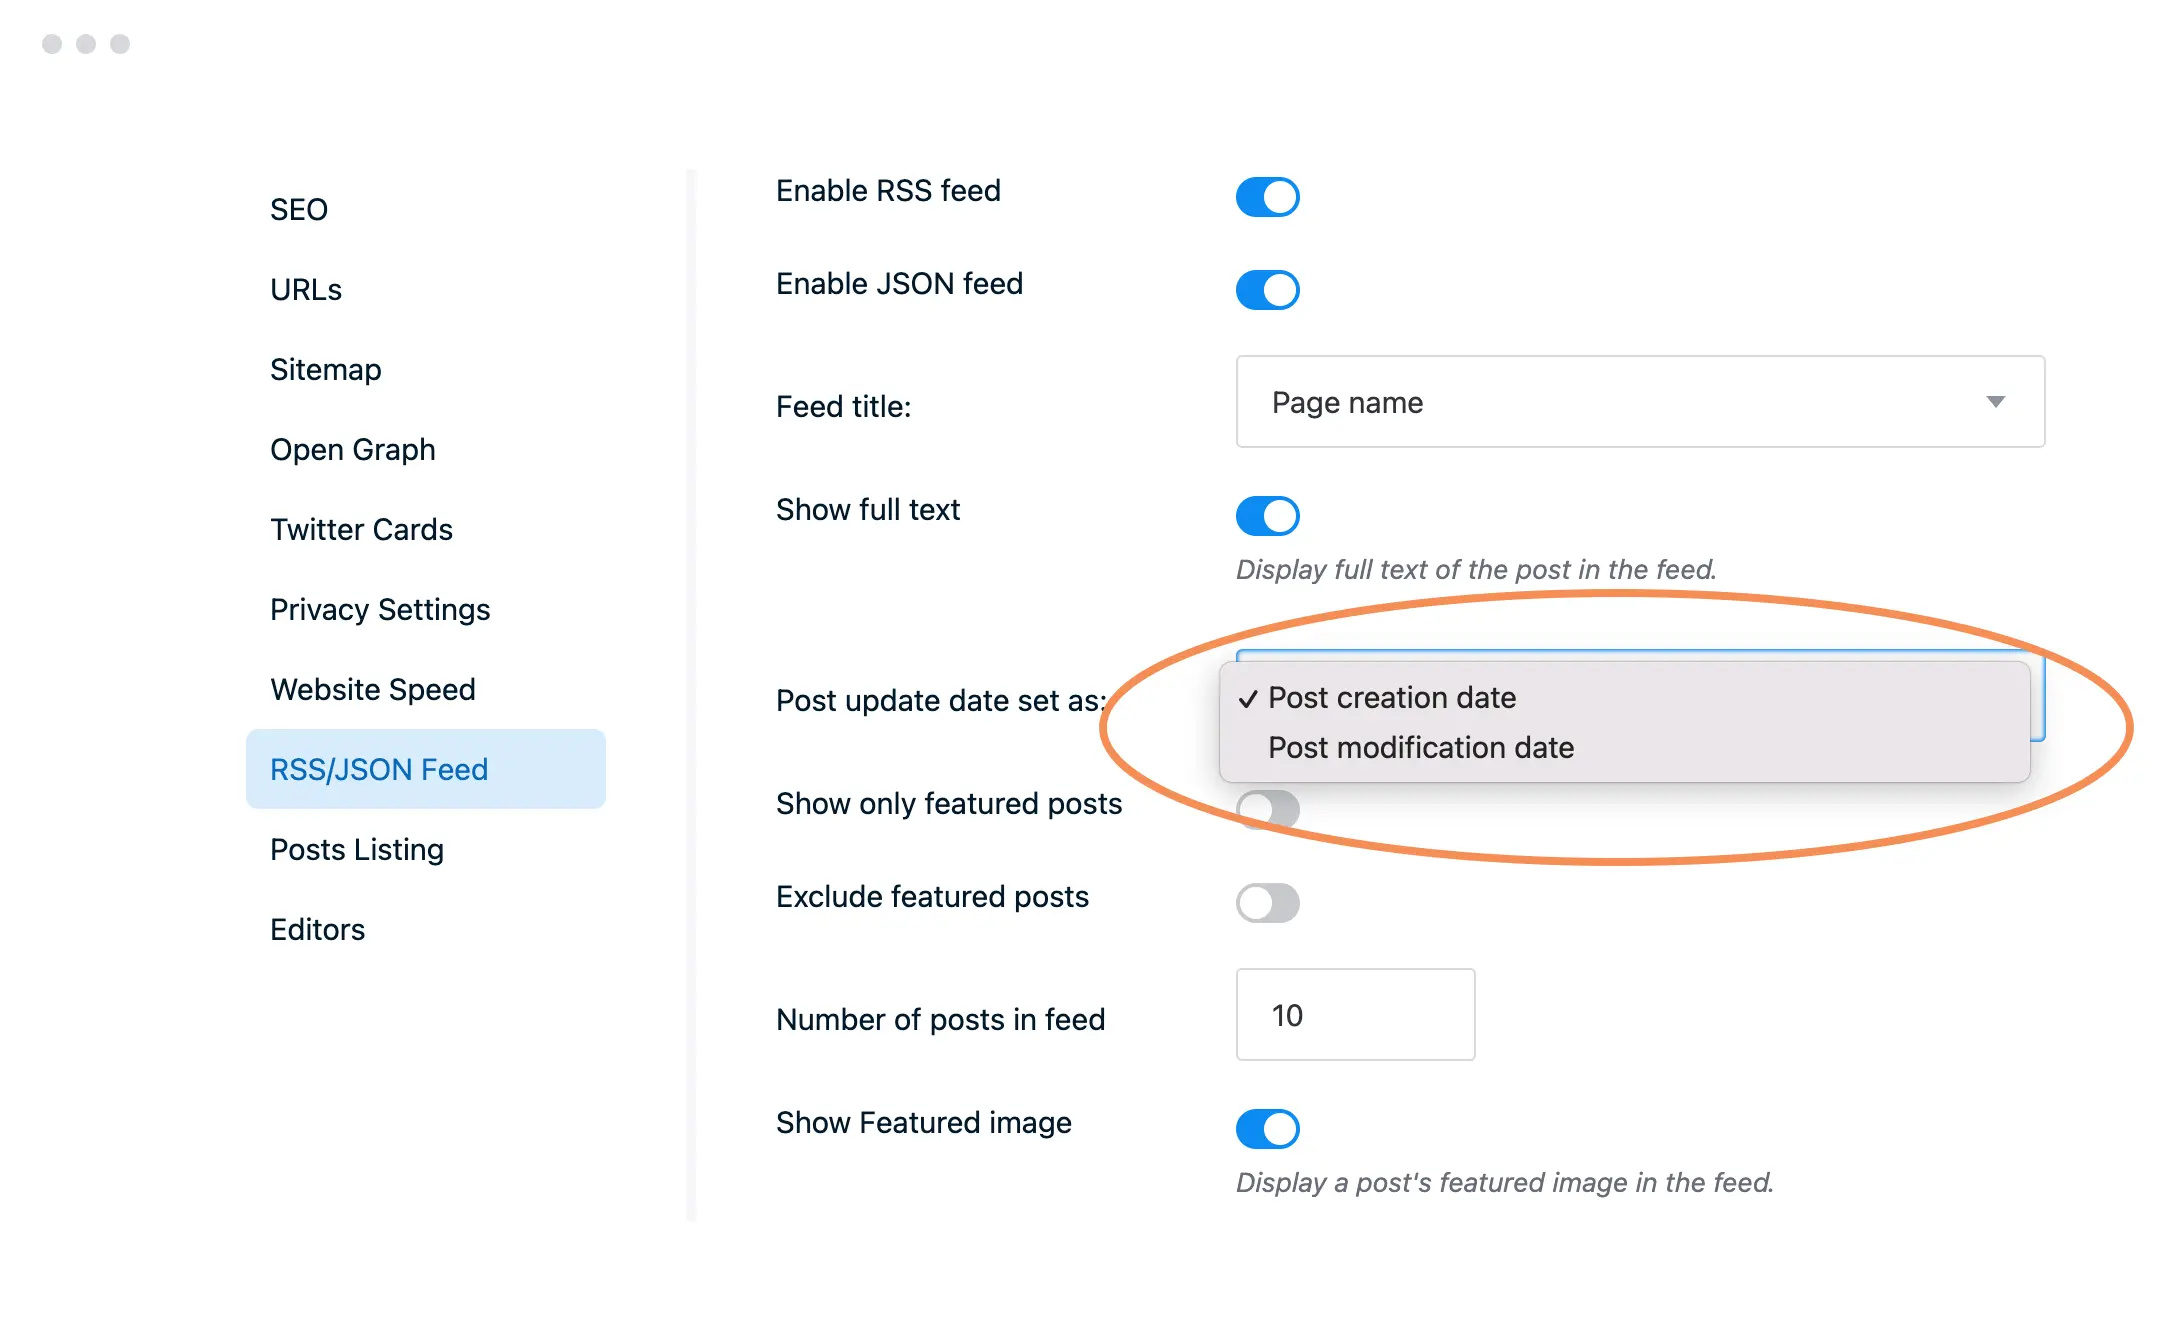Enable the Exclude featured posts switch
2160x1327 pixels.
coord(1267,902)
